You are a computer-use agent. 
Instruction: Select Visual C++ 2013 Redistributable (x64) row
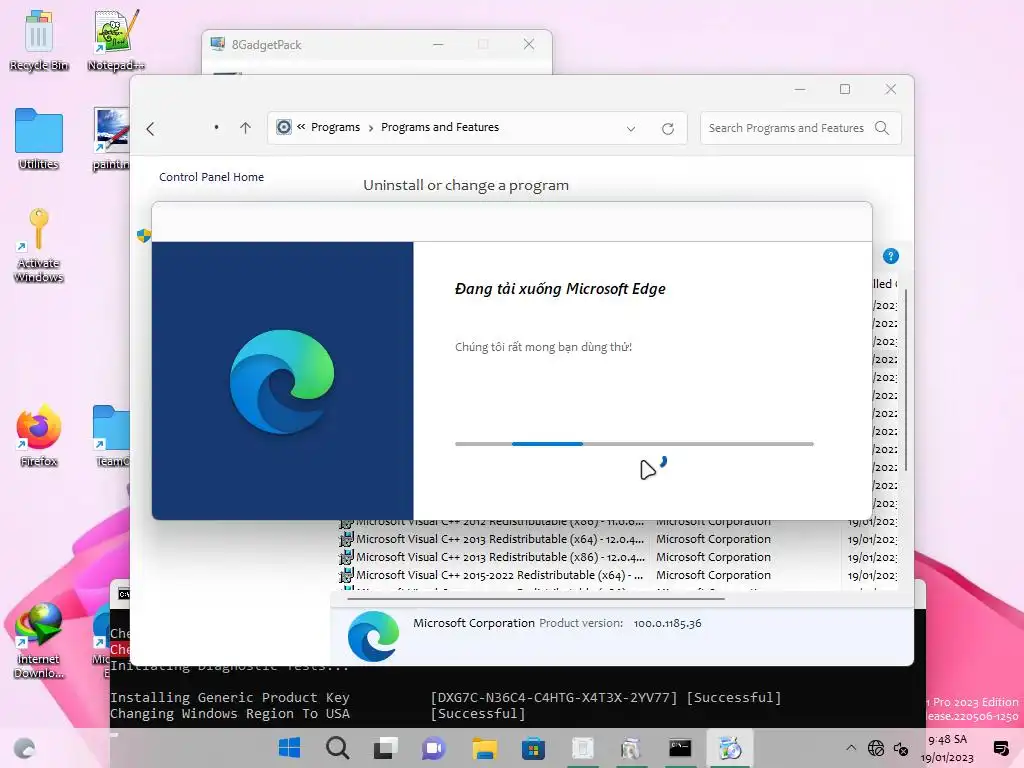coord(620,539)
